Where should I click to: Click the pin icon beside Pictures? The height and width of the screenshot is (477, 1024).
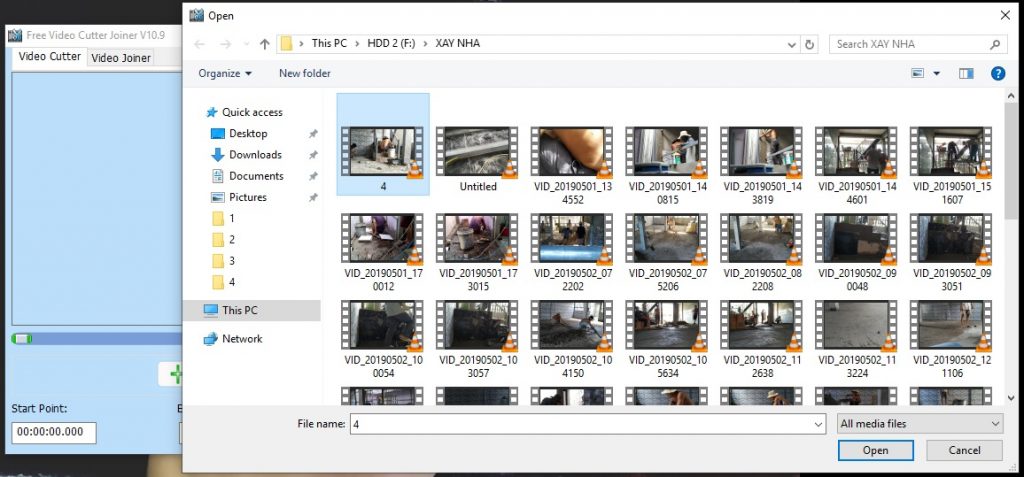pos(313,197)
